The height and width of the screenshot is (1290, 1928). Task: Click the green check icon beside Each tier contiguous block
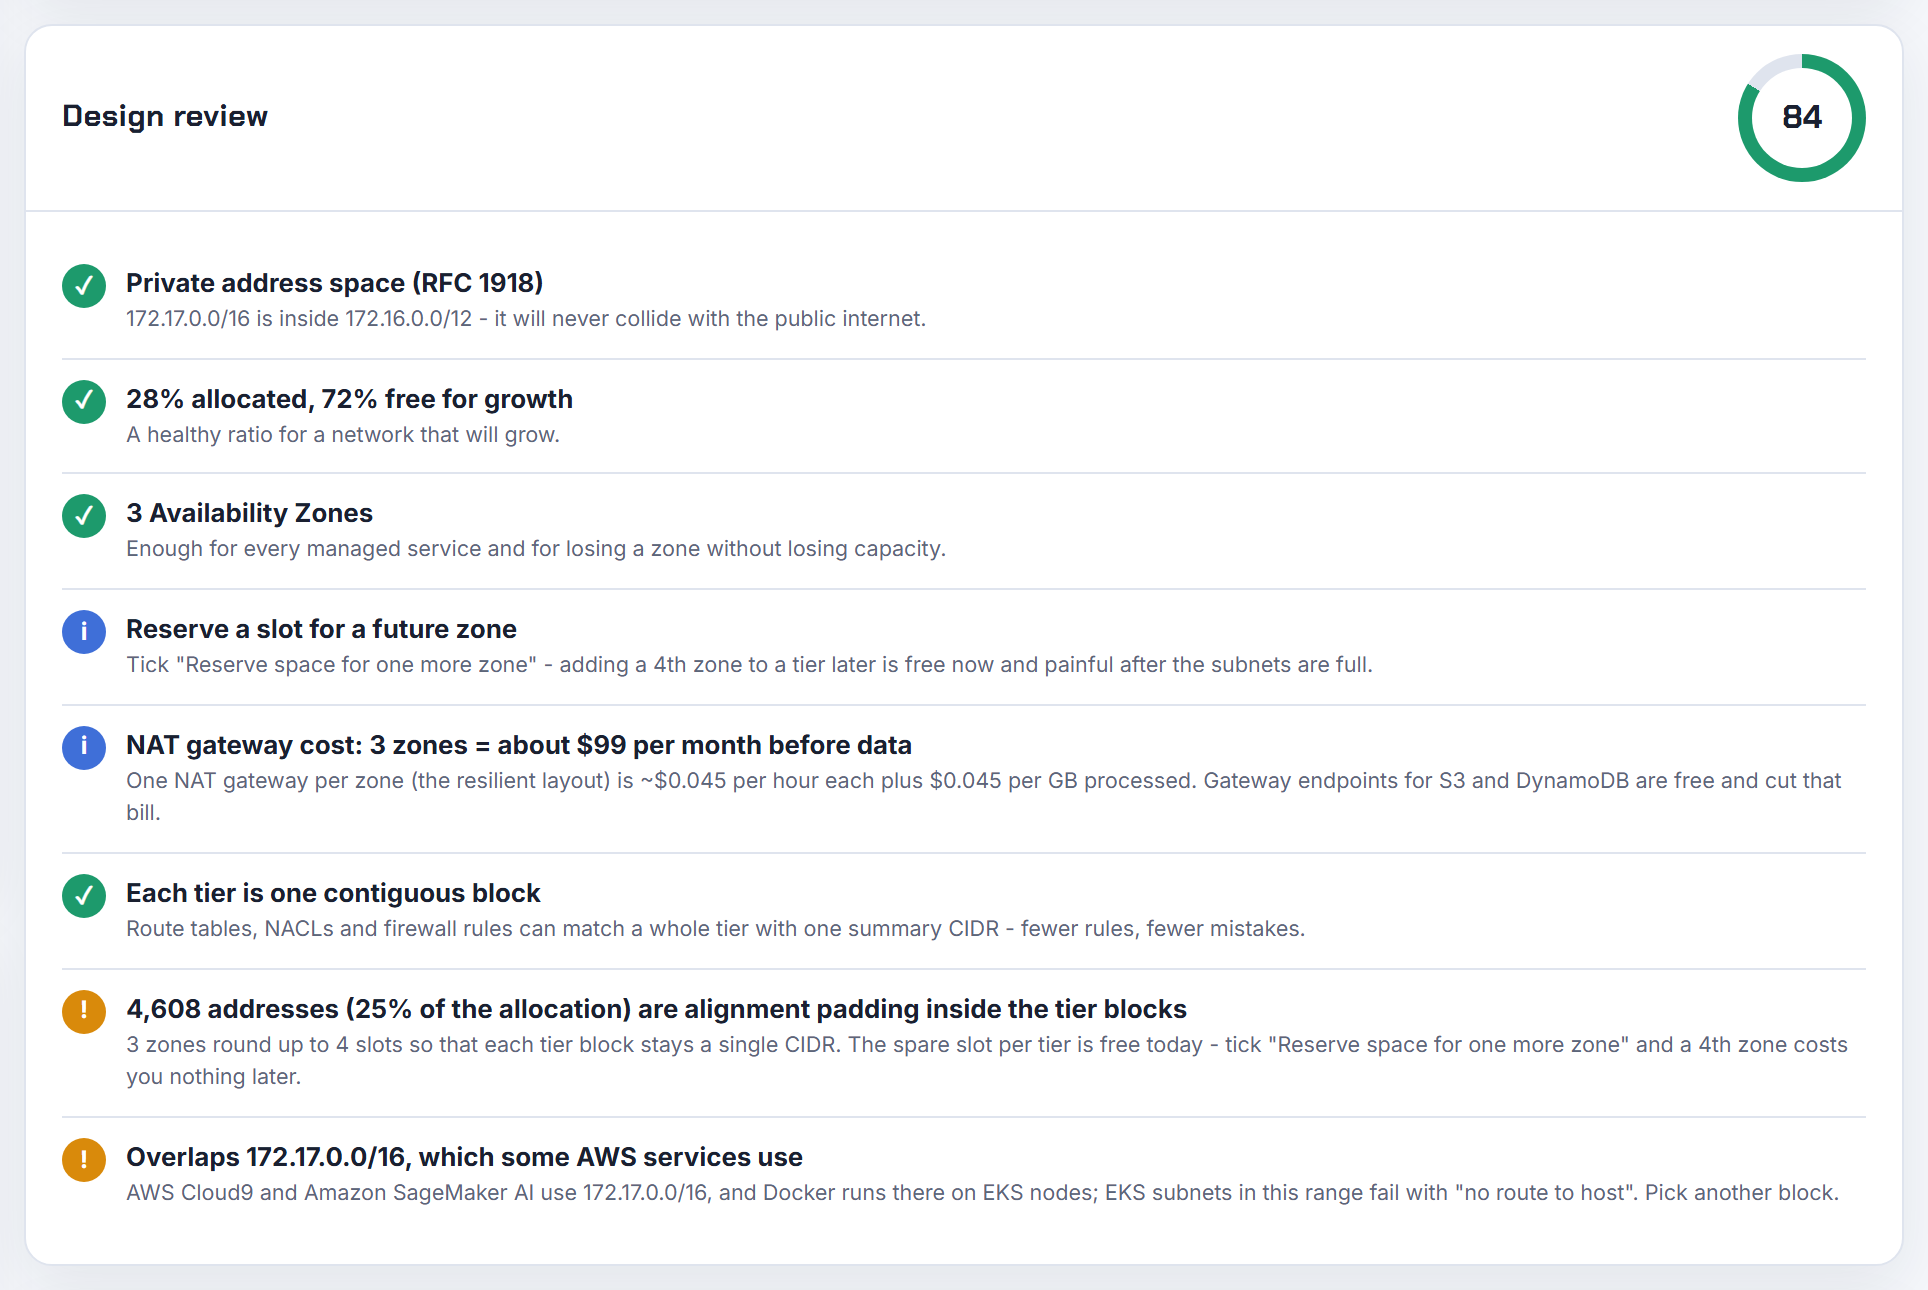84,896
